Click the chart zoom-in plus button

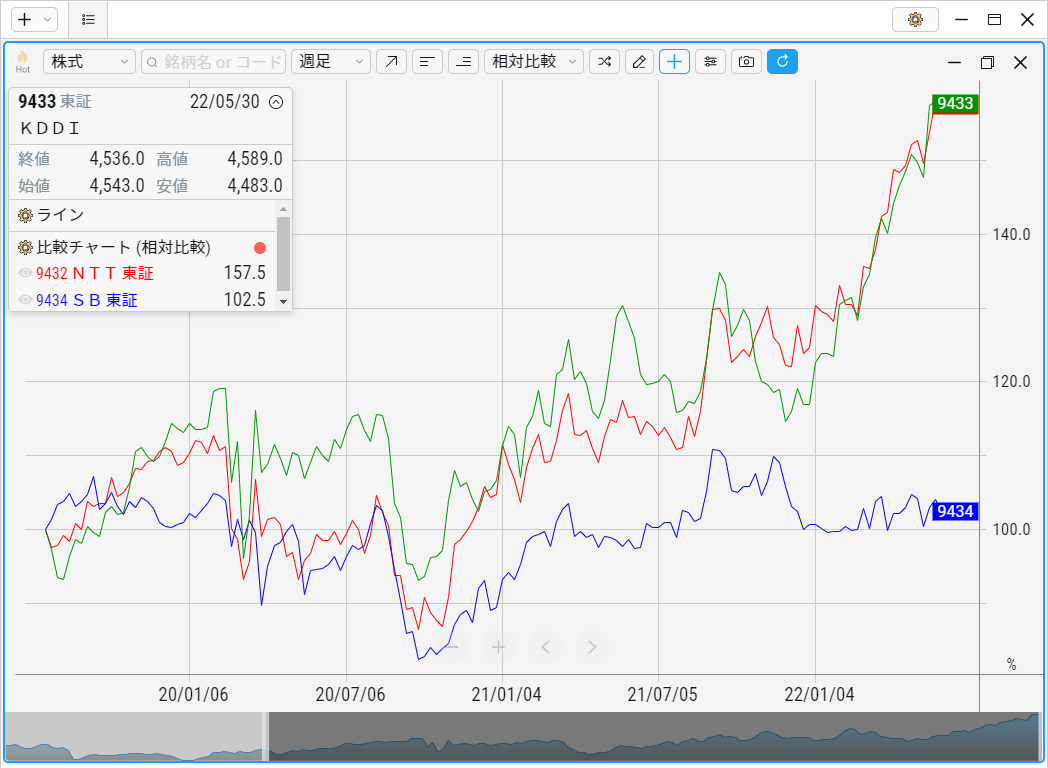coord(499,646)
